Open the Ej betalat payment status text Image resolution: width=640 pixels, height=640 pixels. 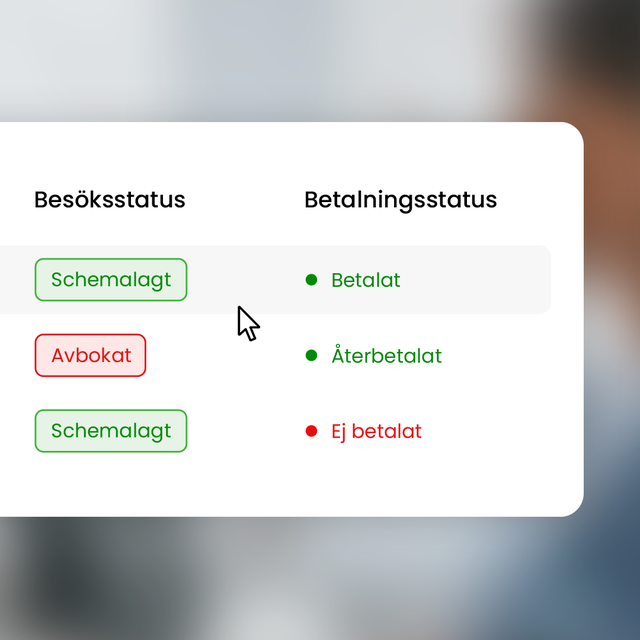(x=376, y=432)
